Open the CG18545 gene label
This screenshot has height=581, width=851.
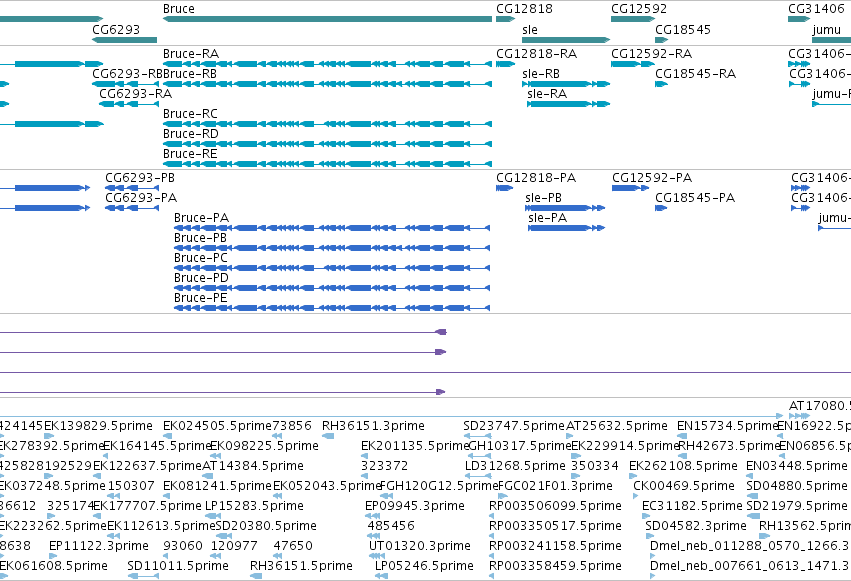tap(683, 29)
